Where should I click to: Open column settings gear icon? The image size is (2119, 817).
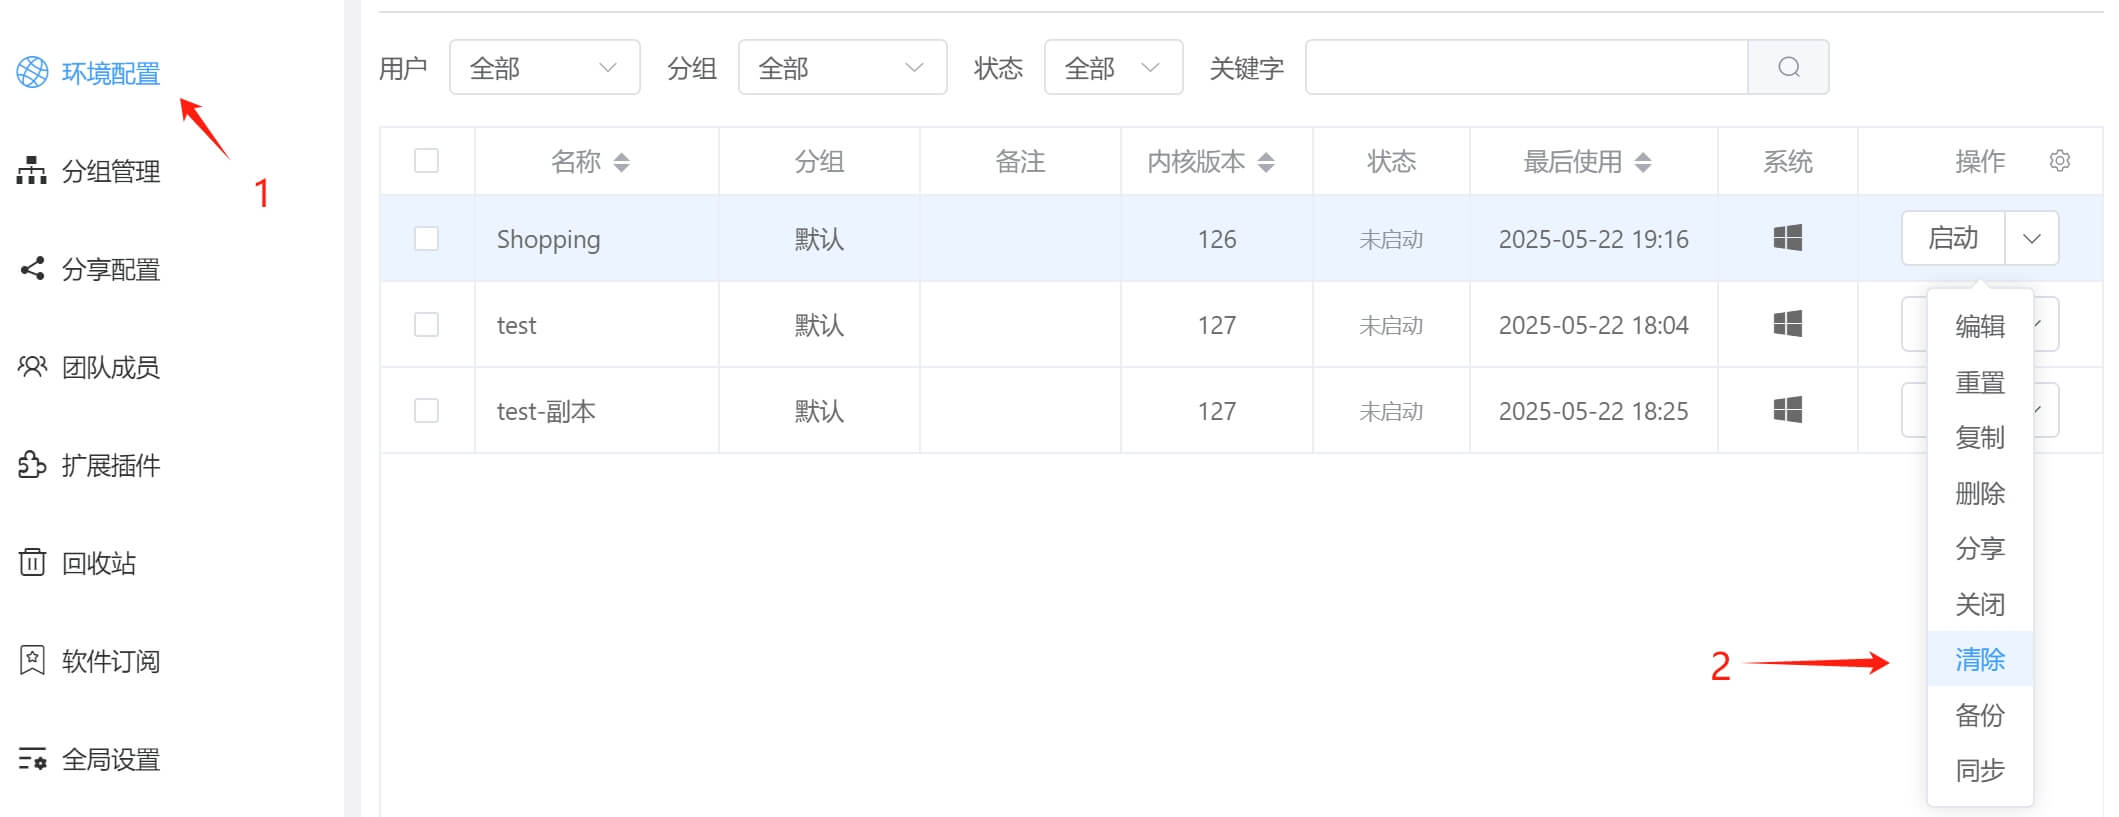coord(2059,160)
